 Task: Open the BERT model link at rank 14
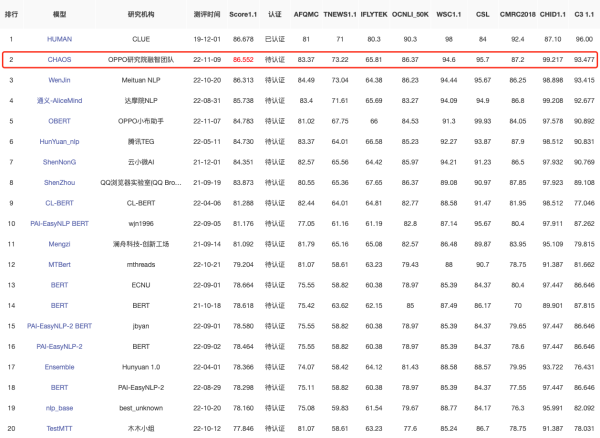59,306
